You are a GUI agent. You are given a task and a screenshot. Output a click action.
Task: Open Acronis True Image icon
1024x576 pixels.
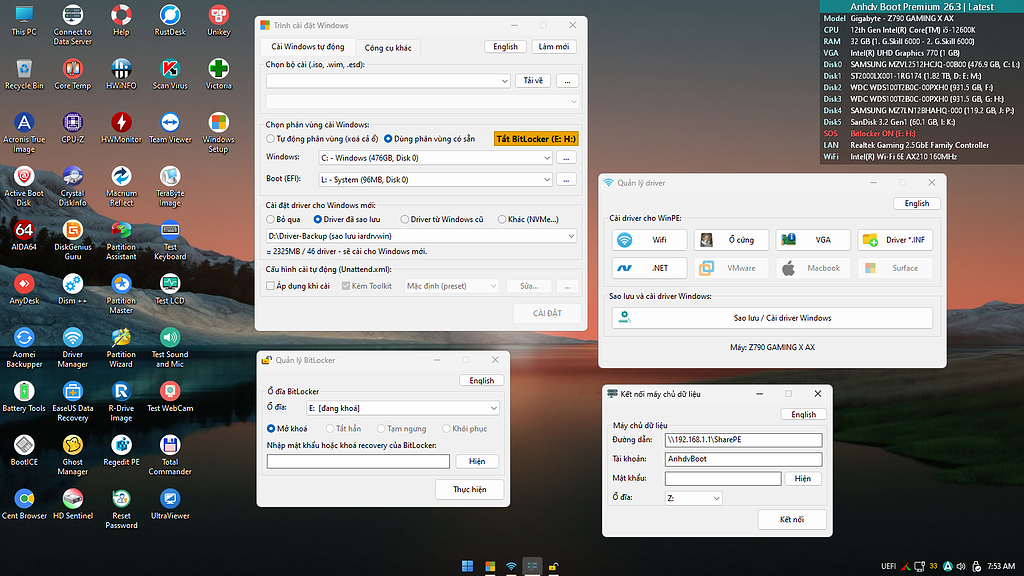(x=24, y=133)
